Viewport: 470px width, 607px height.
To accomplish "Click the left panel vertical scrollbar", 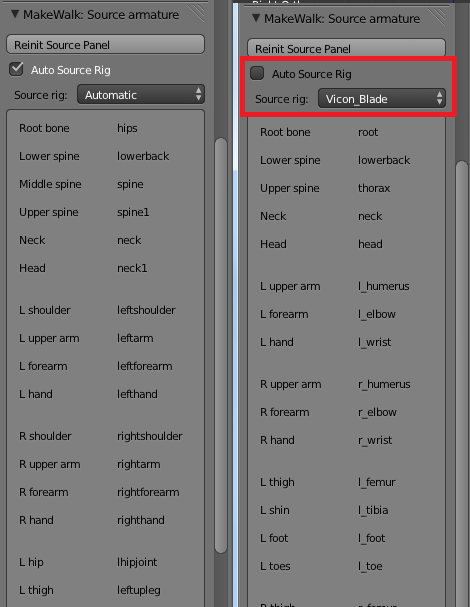I will (221, 345).
